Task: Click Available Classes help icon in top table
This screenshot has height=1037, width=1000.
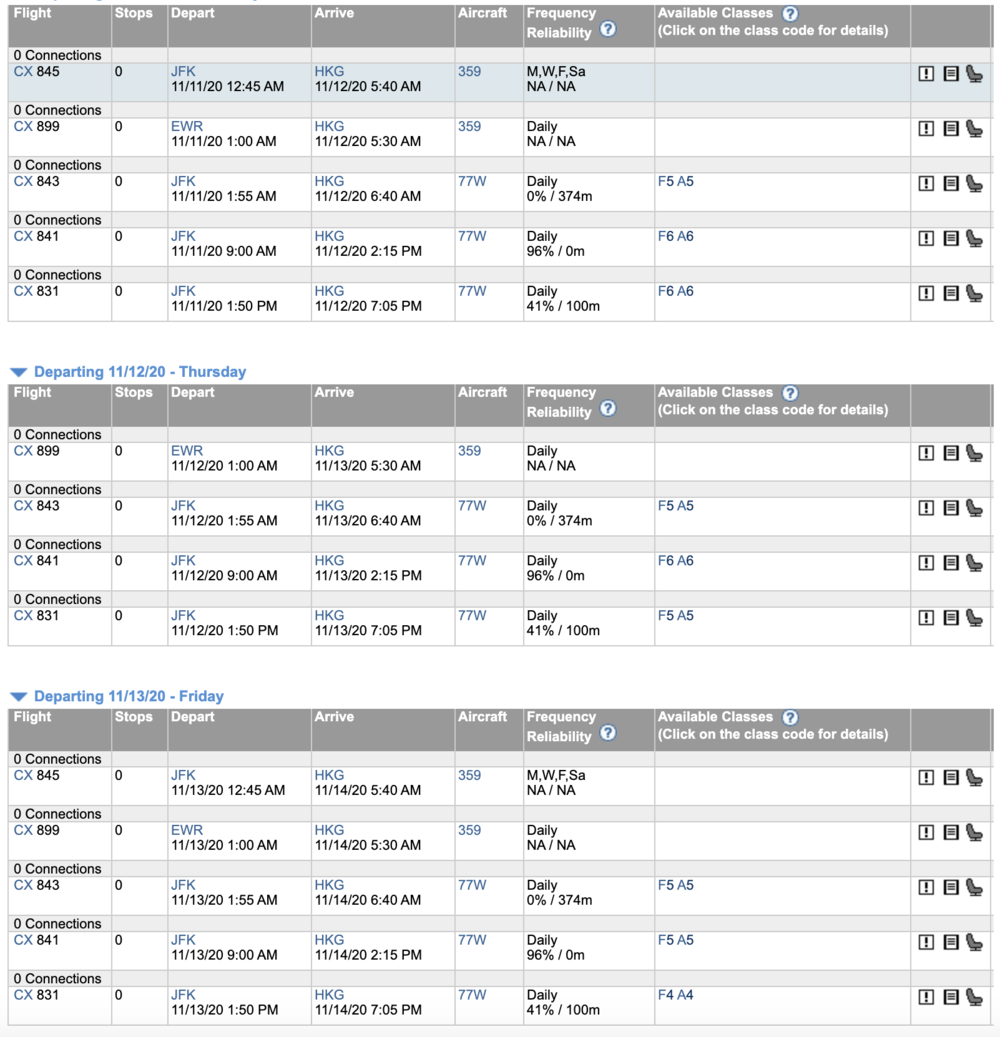Action: point(790,14)
